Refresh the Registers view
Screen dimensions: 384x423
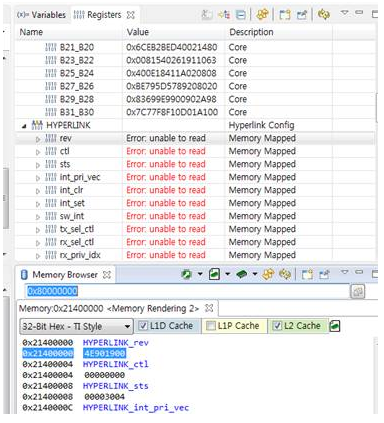(323, 14)
